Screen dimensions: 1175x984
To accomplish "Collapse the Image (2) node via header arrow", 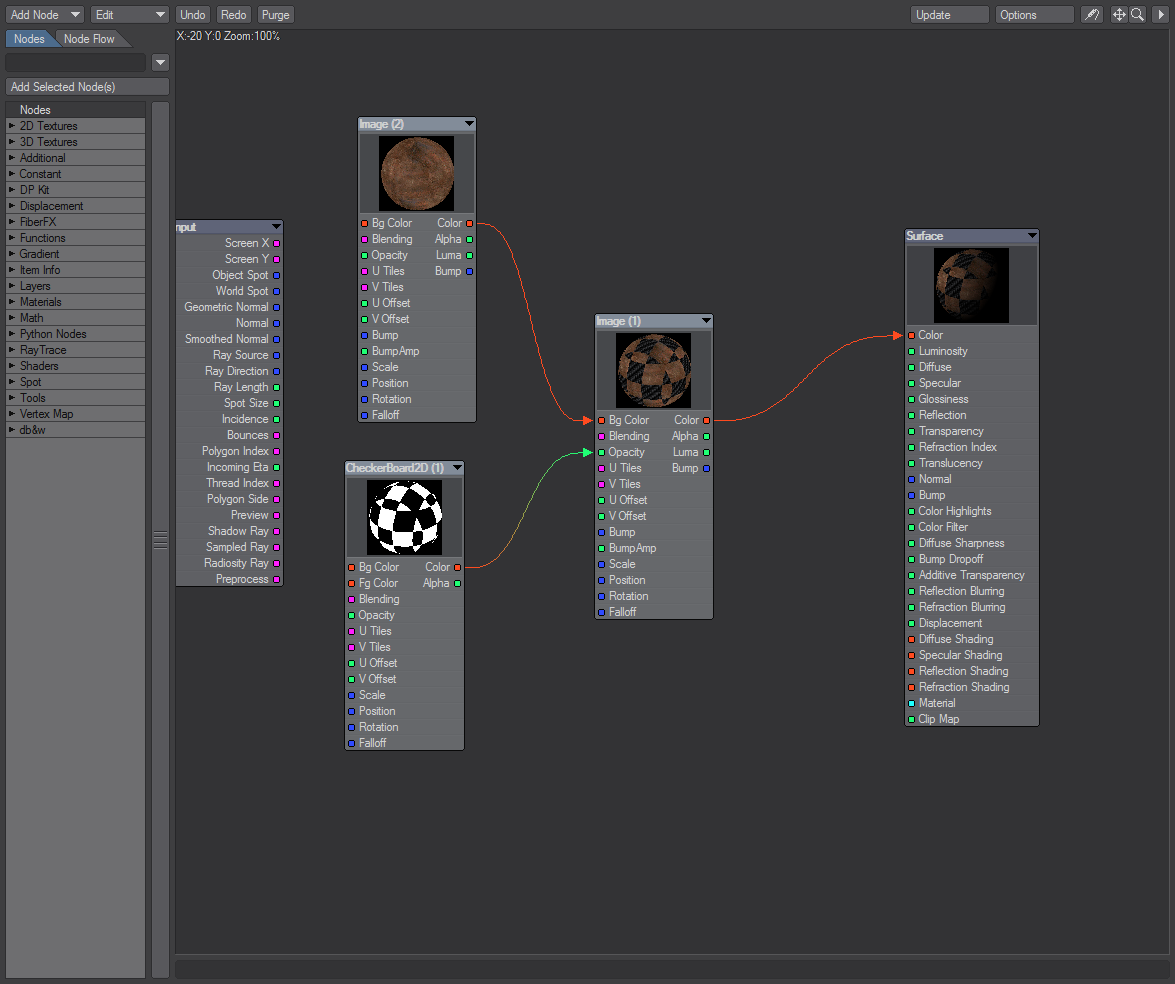I will tap(468, 124).
